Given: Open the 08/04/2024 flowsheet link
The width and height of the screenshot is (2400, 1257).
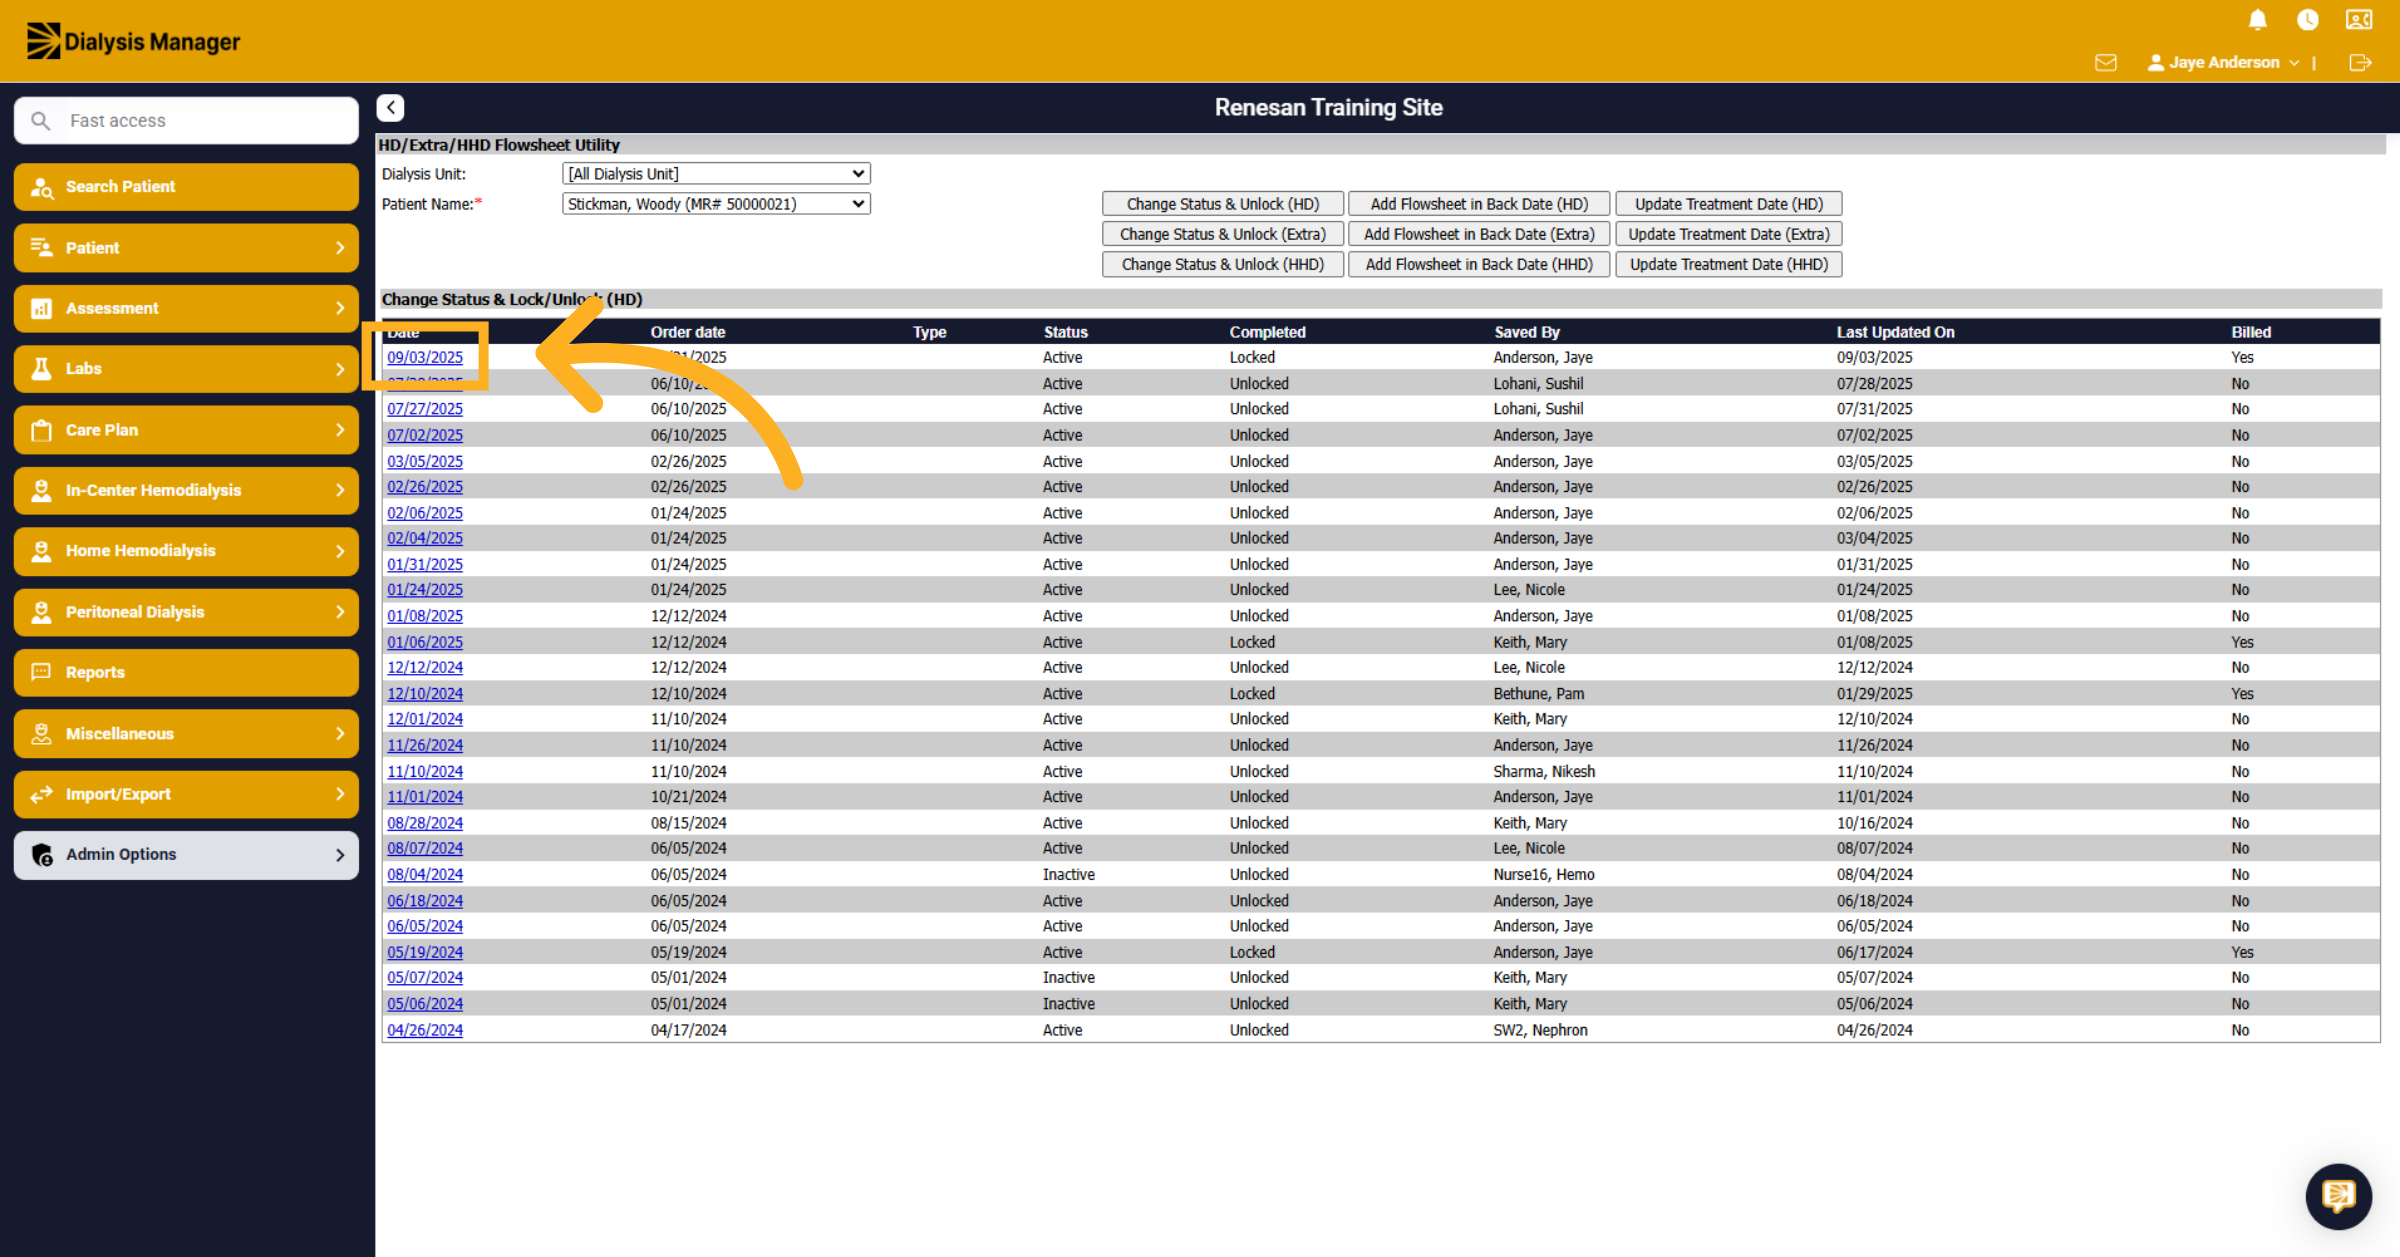Looking at the screenshot, I should pyautogui.click(x=425, y=874).
